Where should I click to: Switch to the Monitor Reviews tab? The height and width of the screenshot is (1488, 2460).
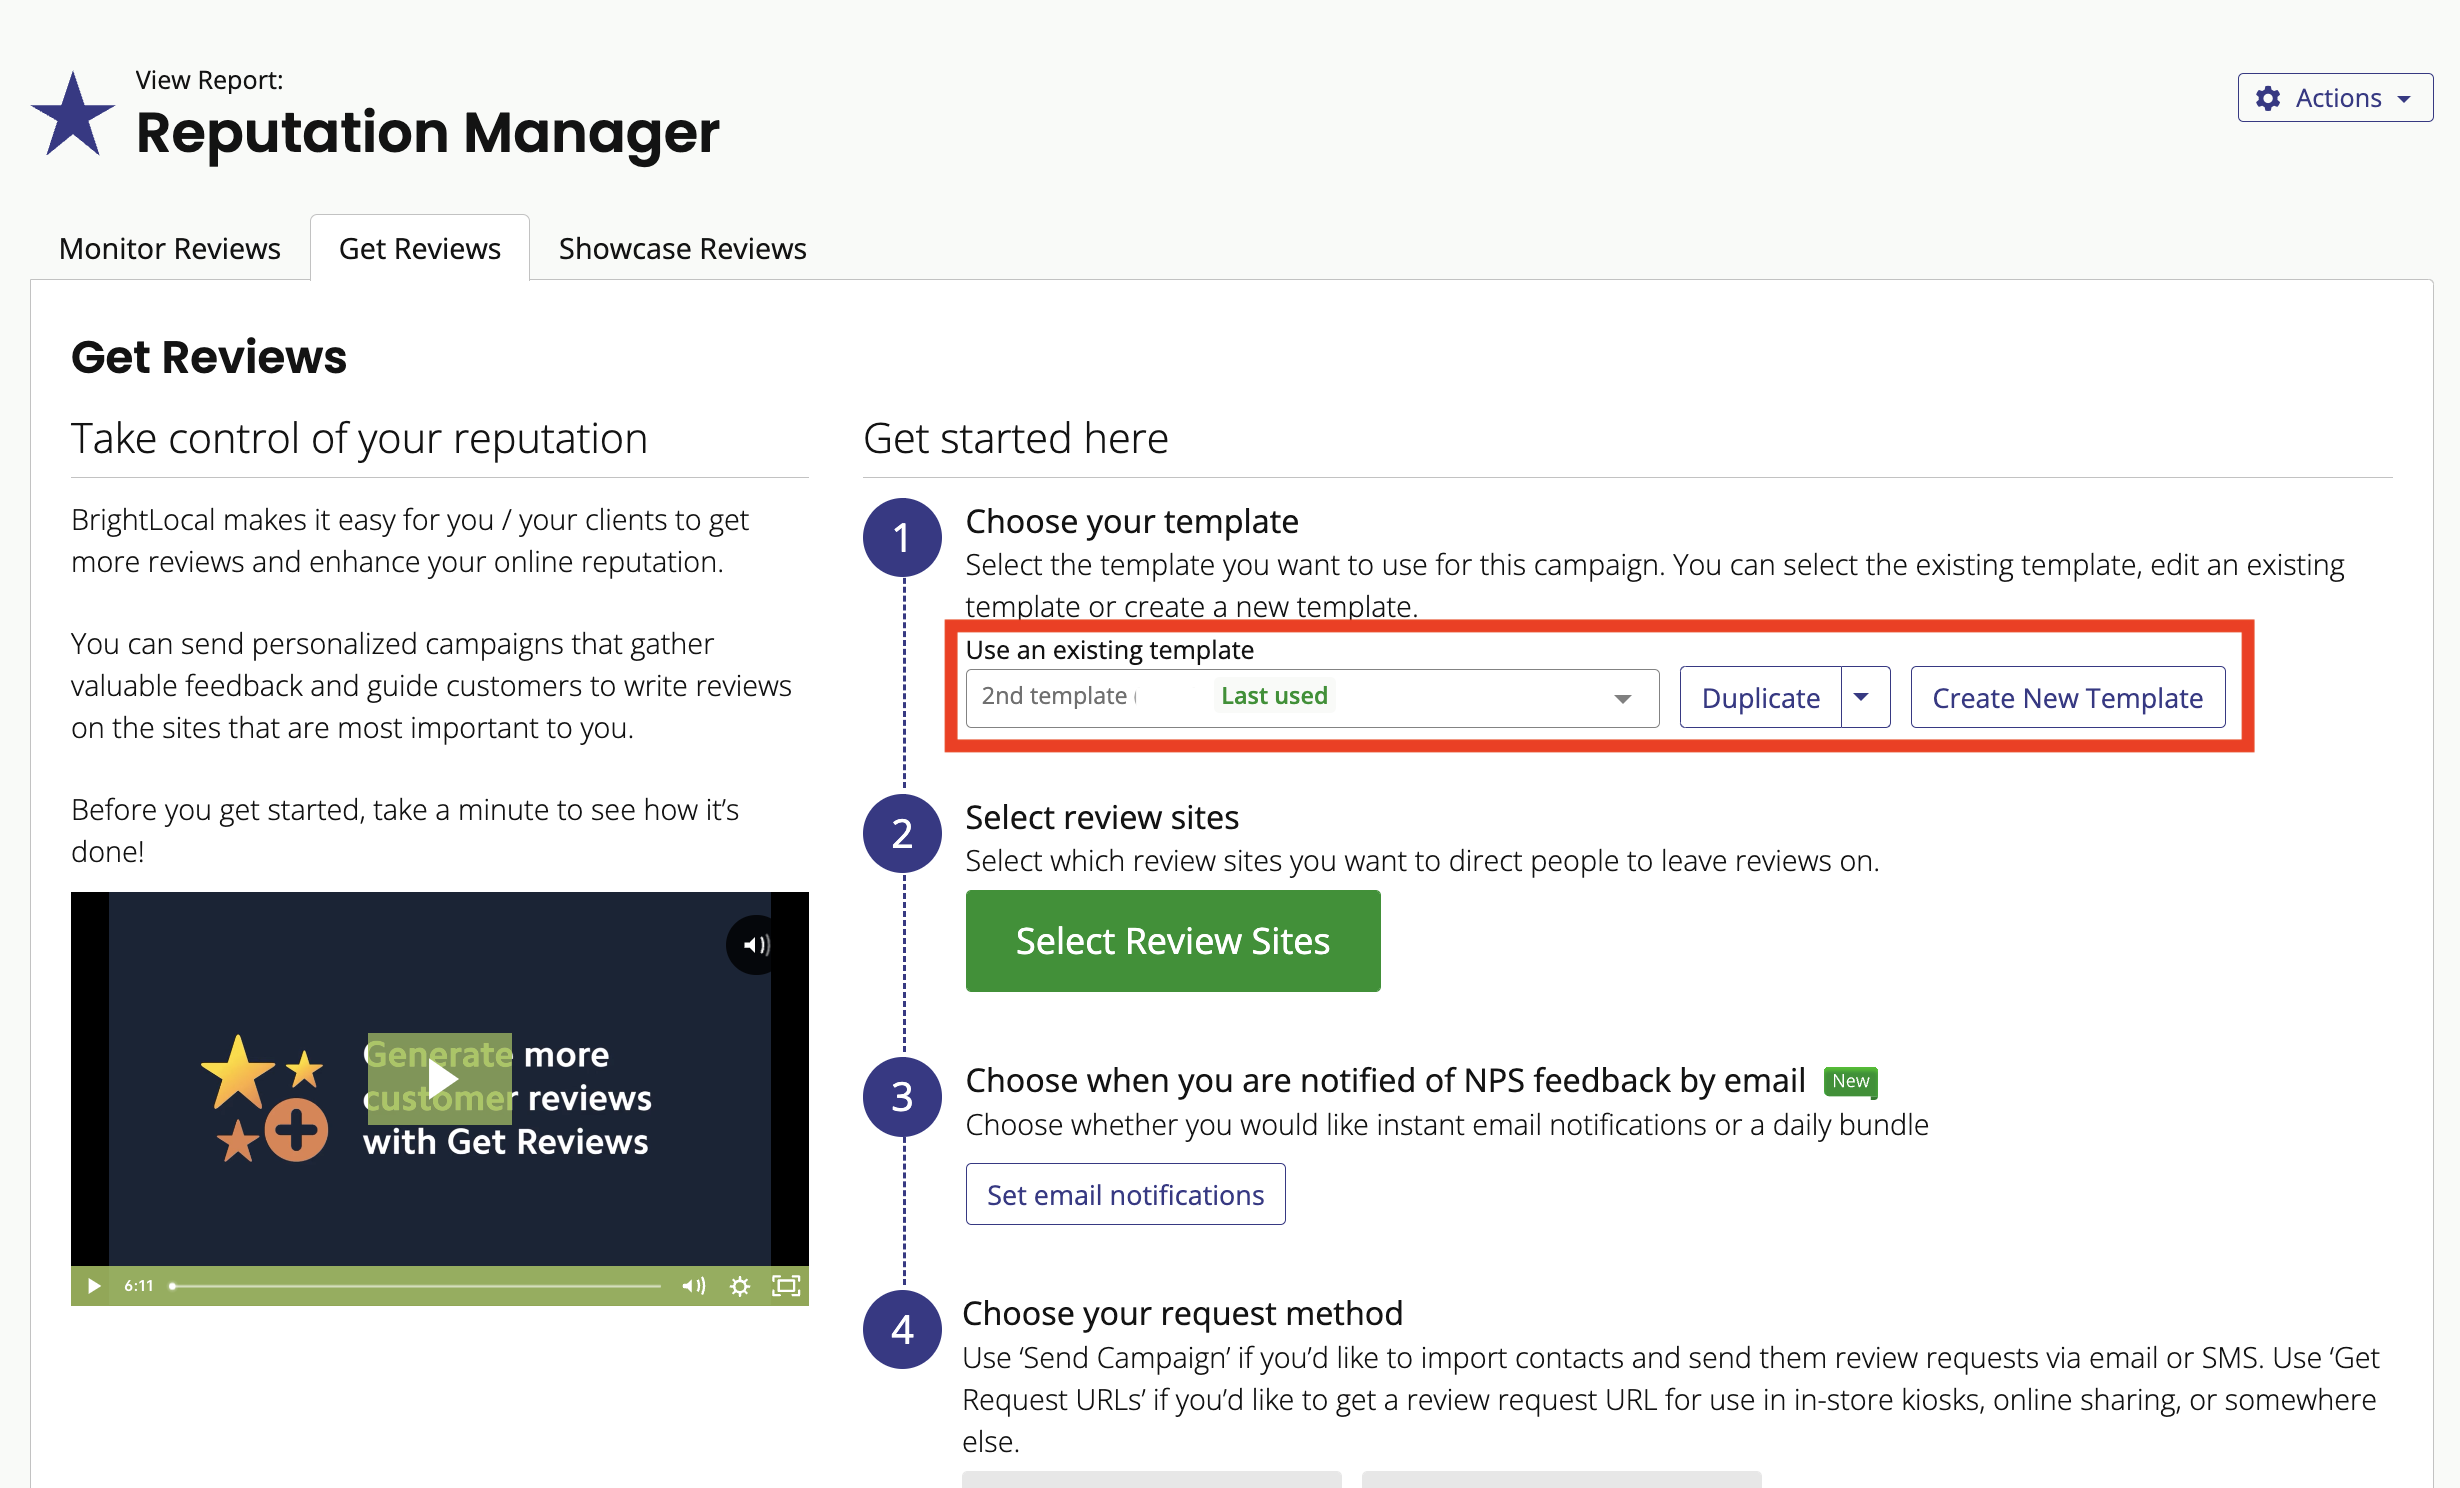pyautogui.click(x=170, y=248)
